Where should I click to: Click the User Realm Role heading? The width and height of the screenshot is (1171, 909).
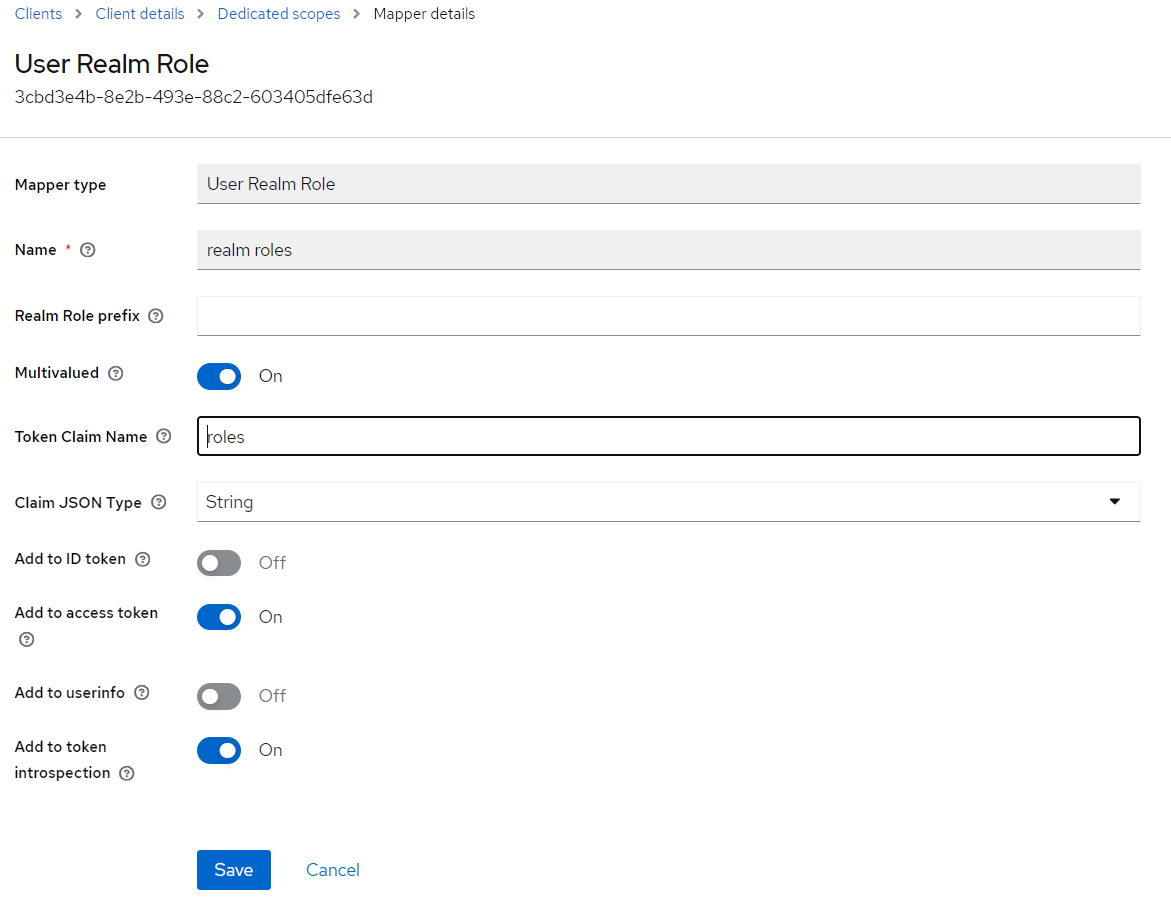[x=112, y=64]
